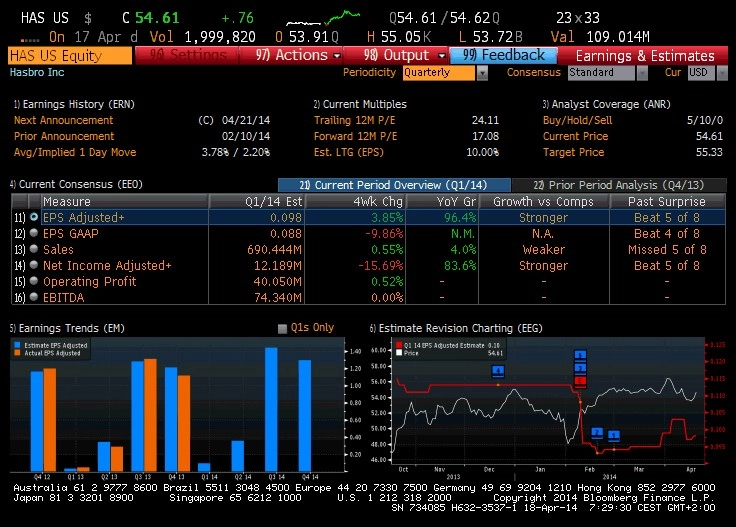Click event marker 5 on the revision chart

click(580, 355)
